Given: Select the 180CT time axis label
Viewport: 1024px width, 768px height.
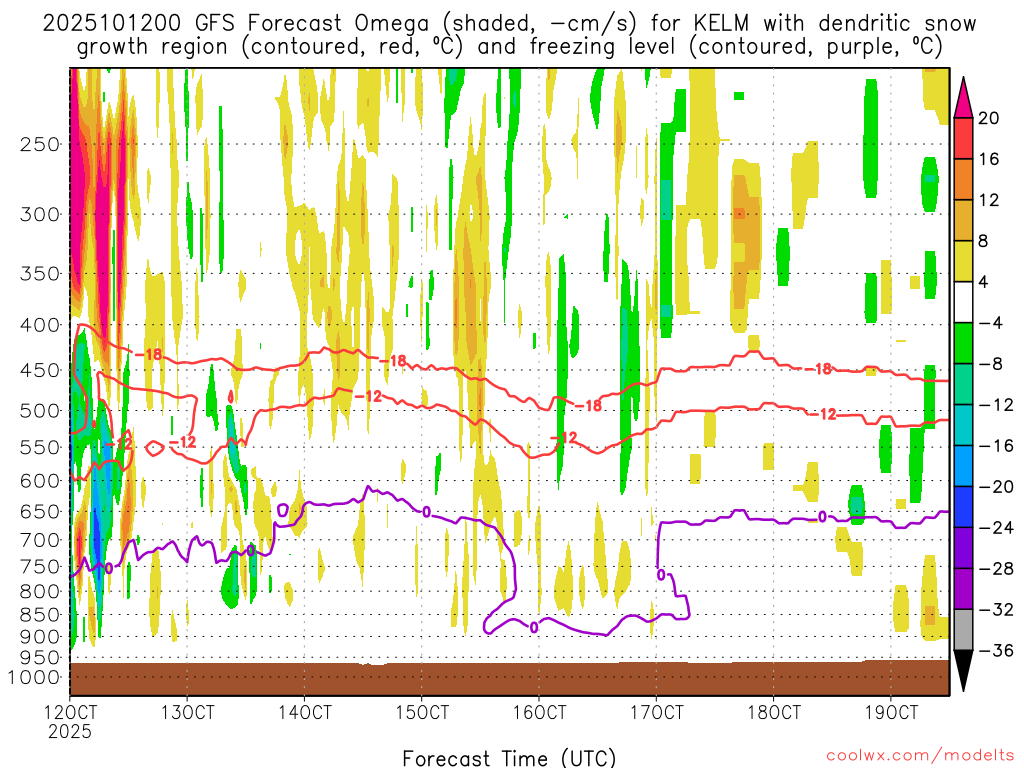Looking at the screenshot, I should coord(773,712).
